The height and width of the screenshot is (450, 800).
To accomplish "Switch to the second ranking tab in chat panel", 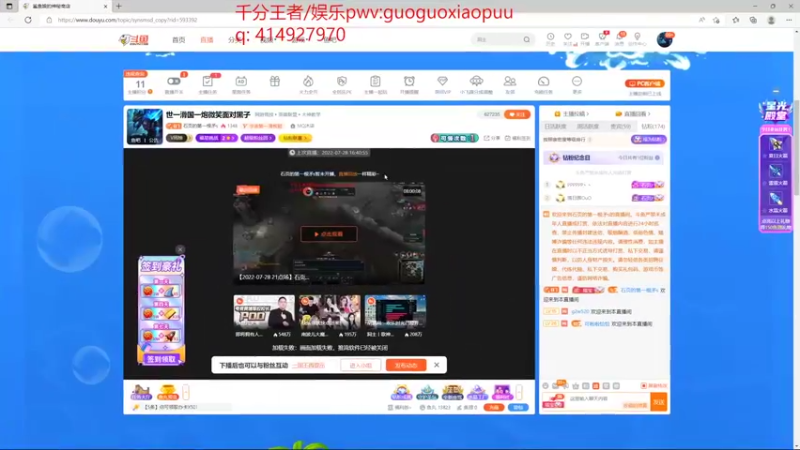I will (588, 127).
